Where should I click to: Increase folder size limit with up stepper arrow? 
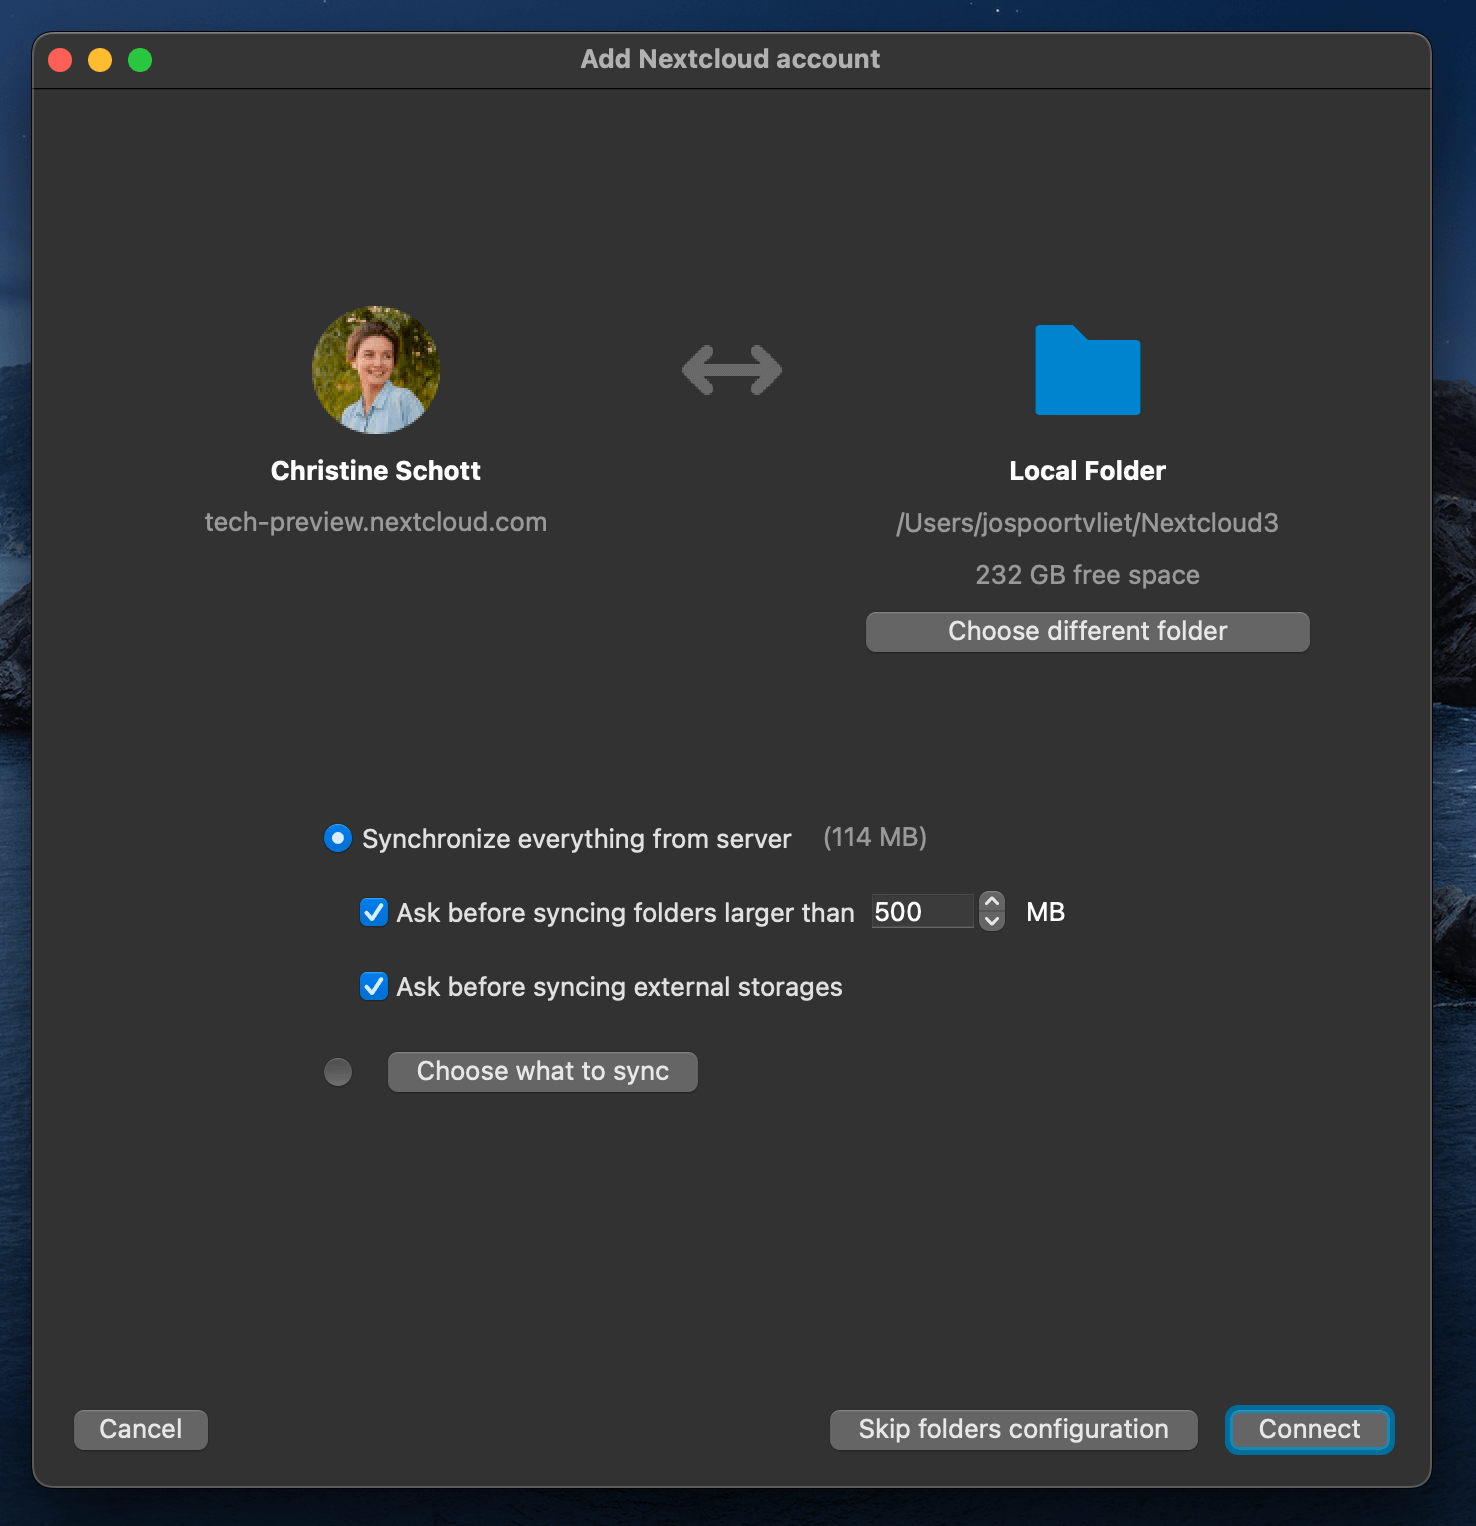tap(992, 901)
